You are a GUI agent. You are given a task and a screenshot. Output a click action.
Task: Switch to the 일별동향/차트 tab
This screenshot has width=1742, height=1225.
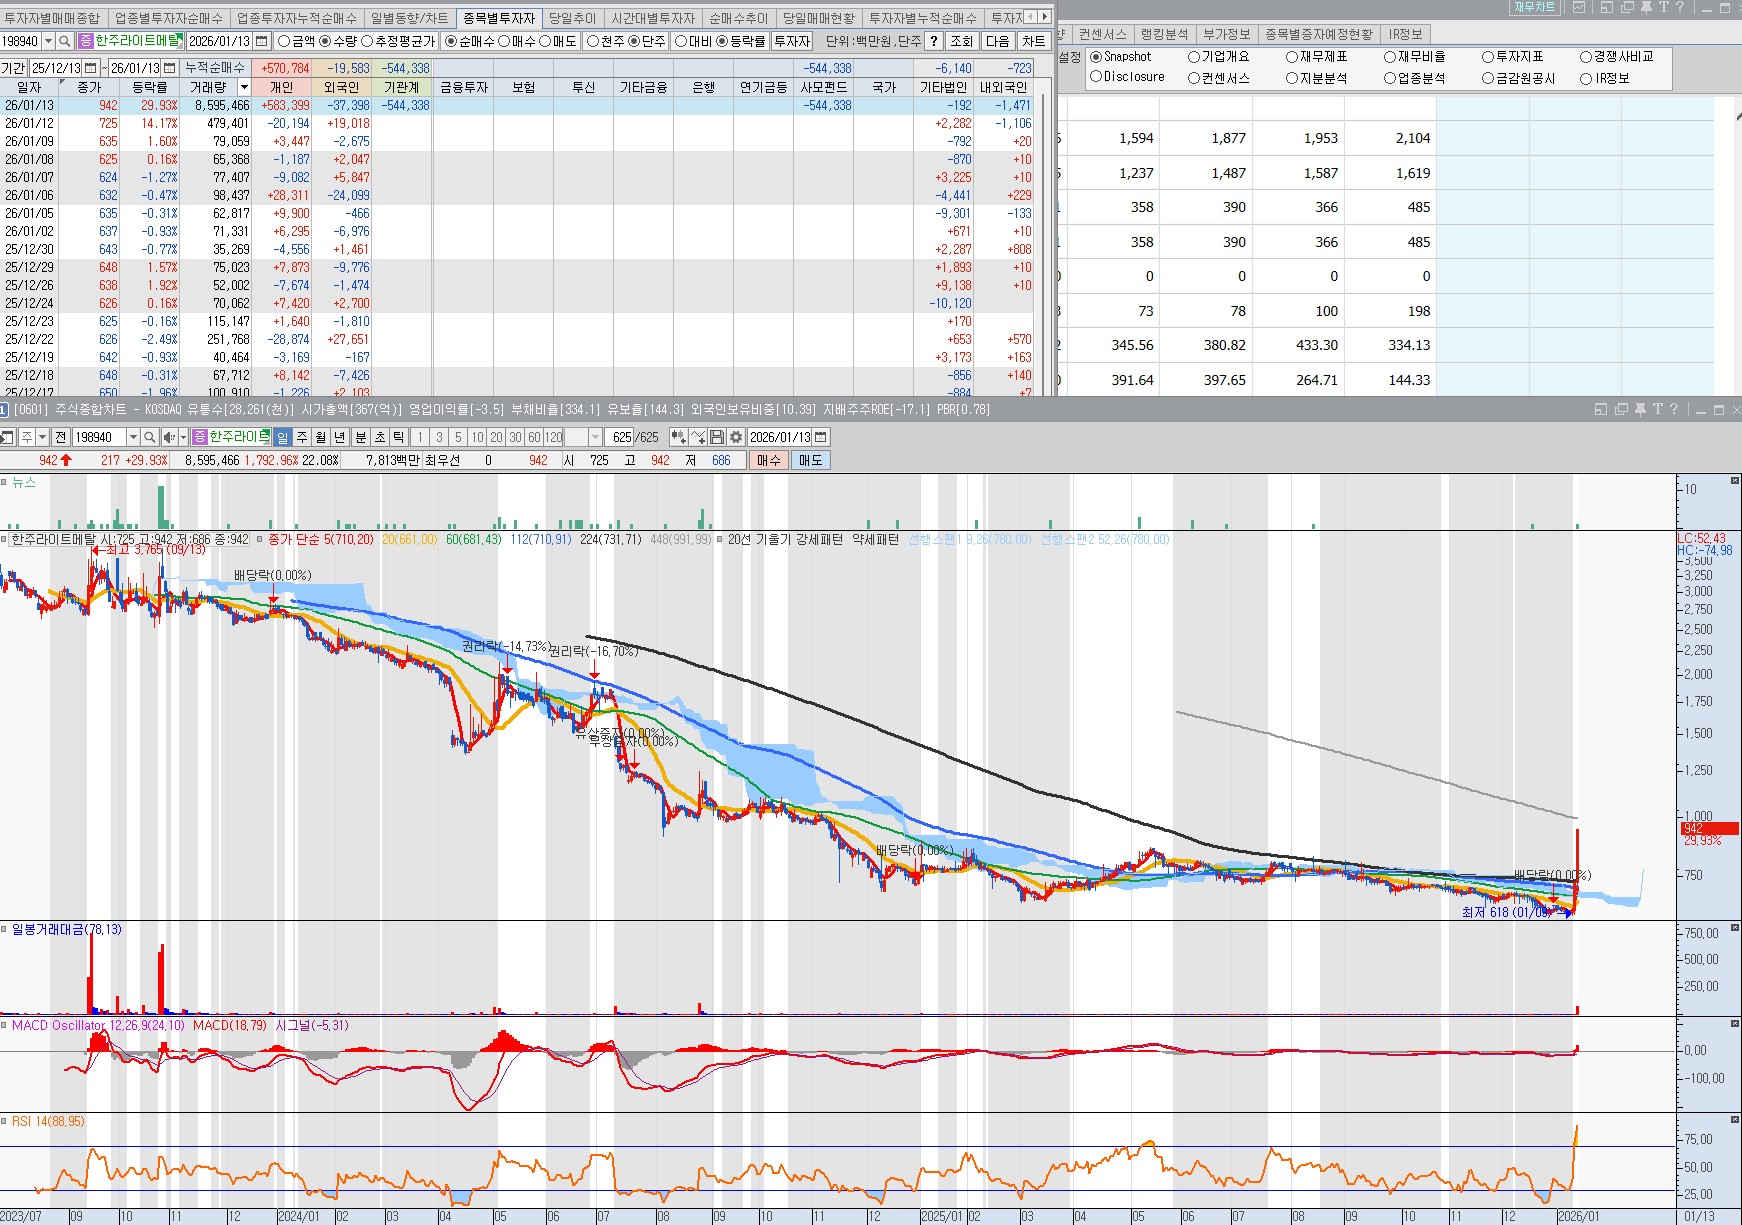point(410,18)
